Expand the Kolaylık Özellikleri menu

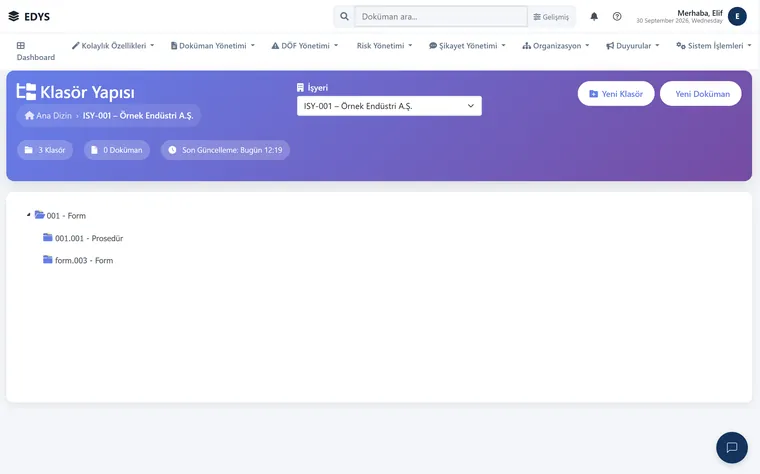(x=113, y=46)
